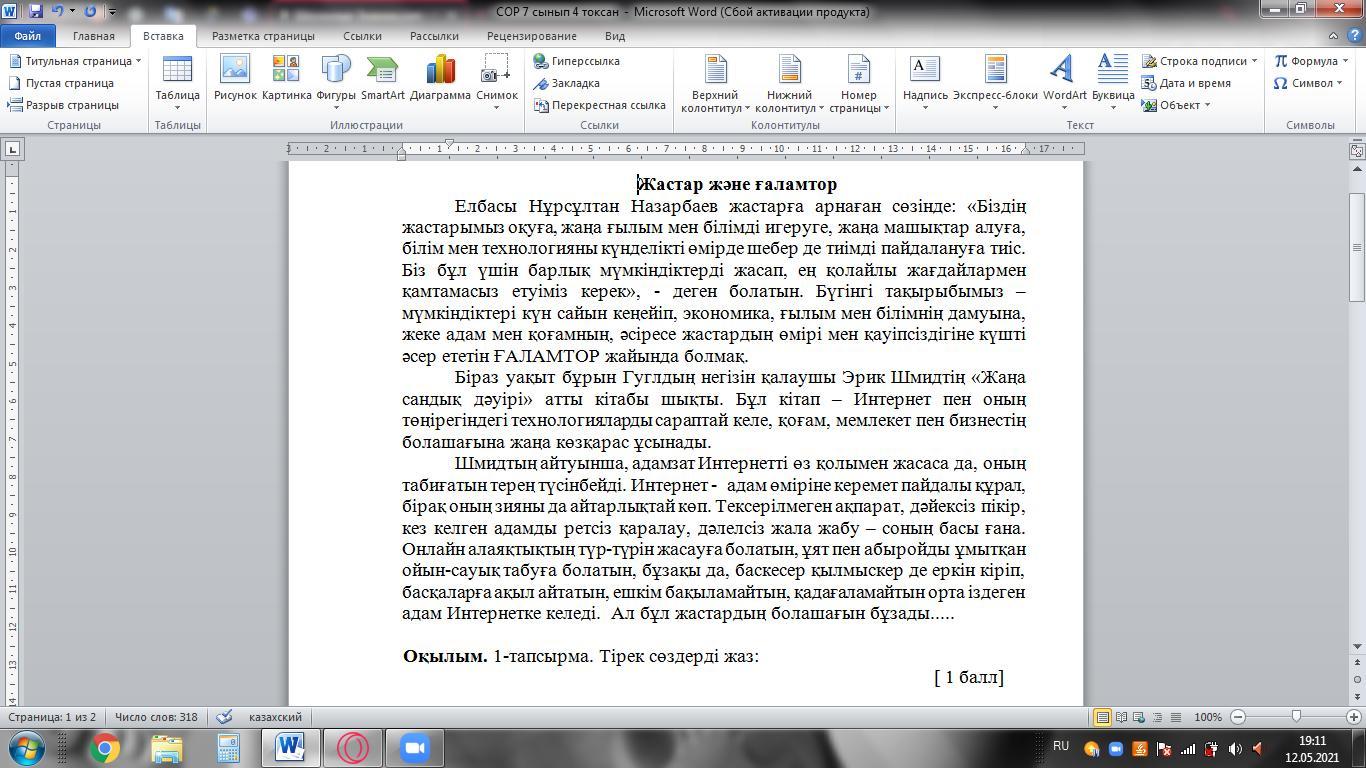This screenshot has width=1366, height=768.
Task: Switch to the Рассылки tab
Action: point(434,36)
